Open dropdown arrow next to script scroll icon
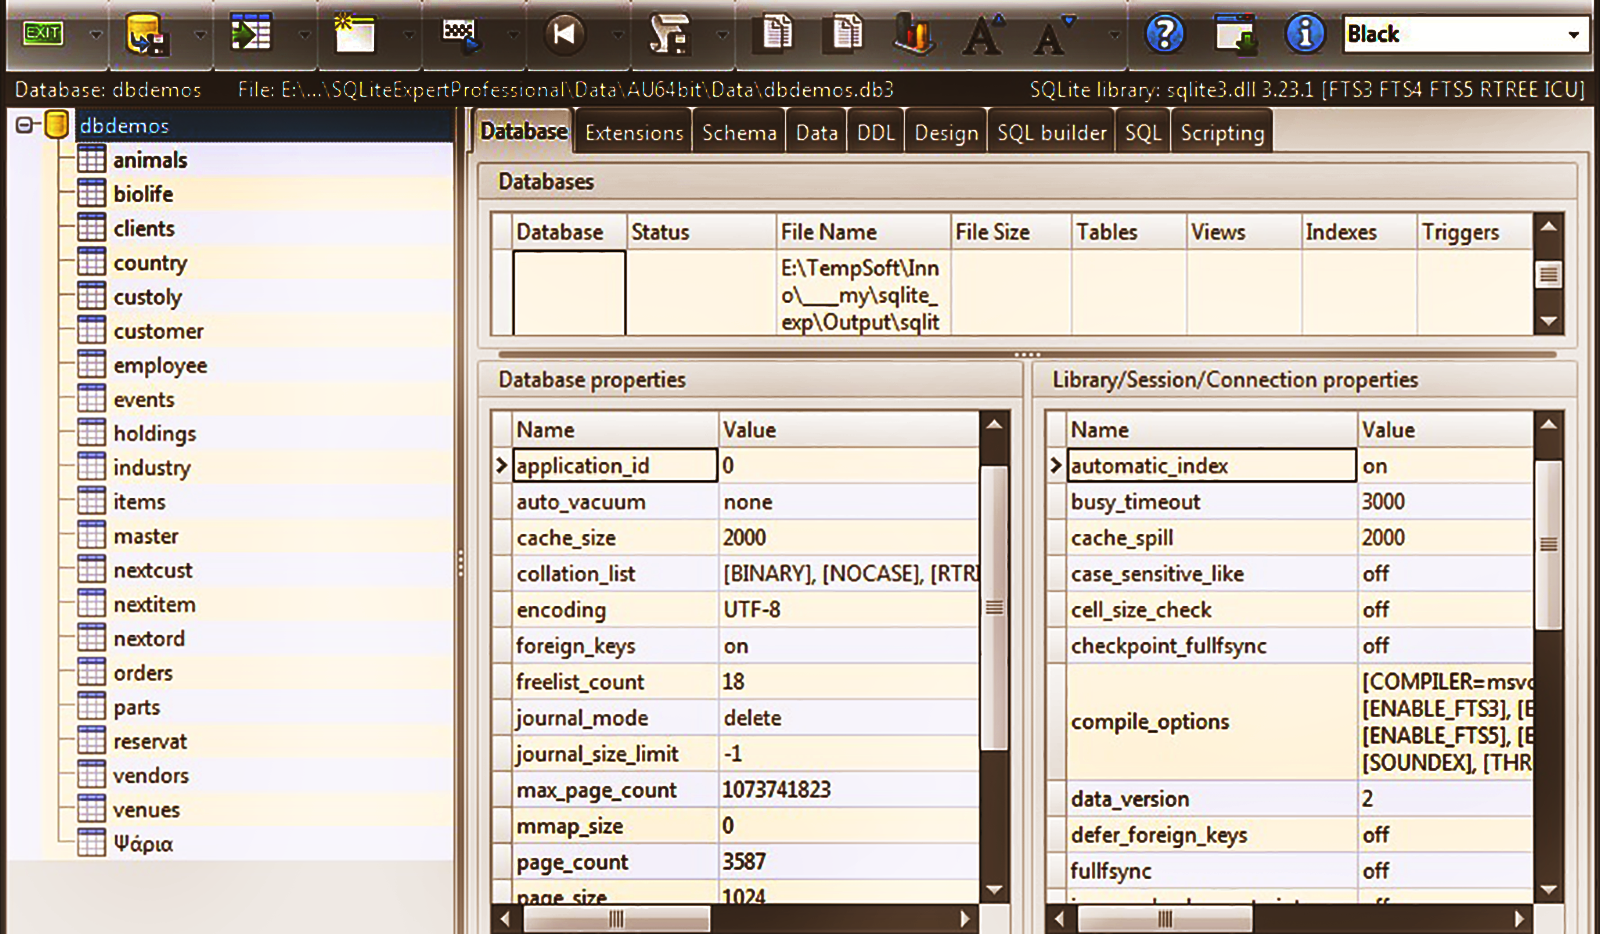Viewport: 1600px width, 934px height. click(x=721, y=35)
